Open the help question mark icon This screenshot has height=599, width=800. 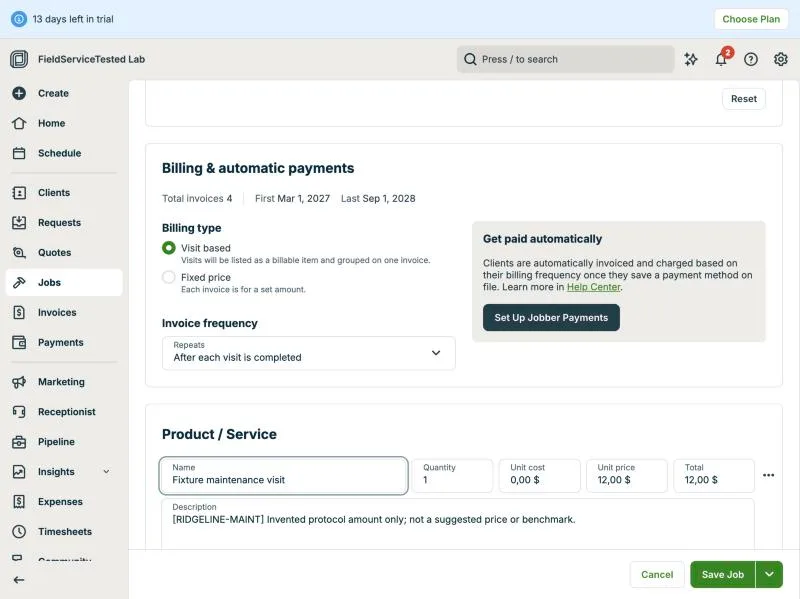coord(751,59)
